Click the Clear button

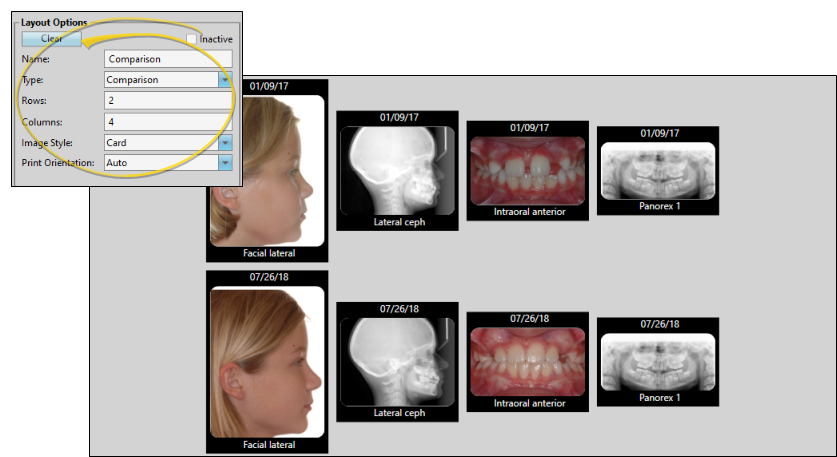point(51,38)
